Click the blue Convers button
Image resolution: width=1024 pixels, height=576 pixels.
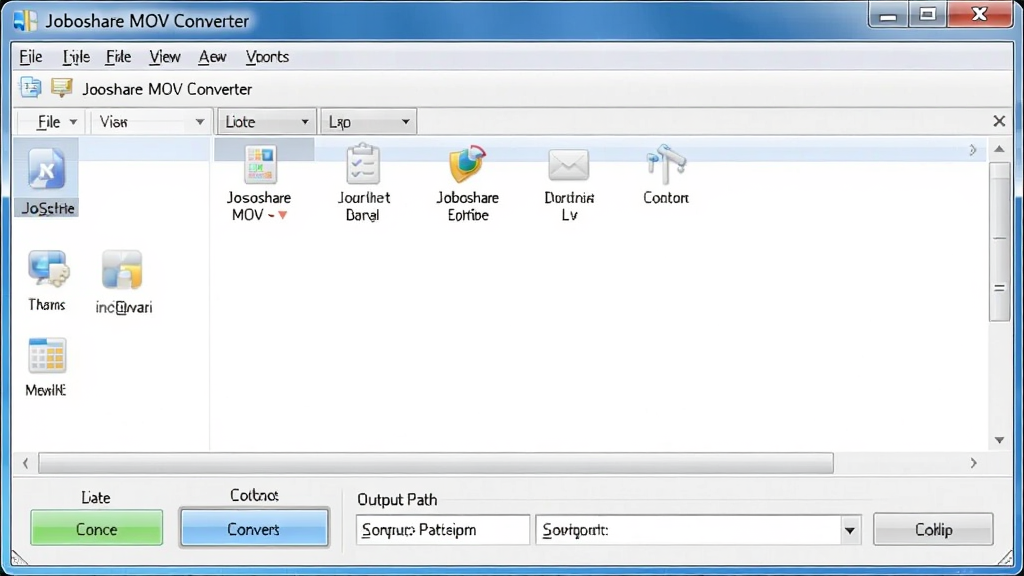[254, 528]
